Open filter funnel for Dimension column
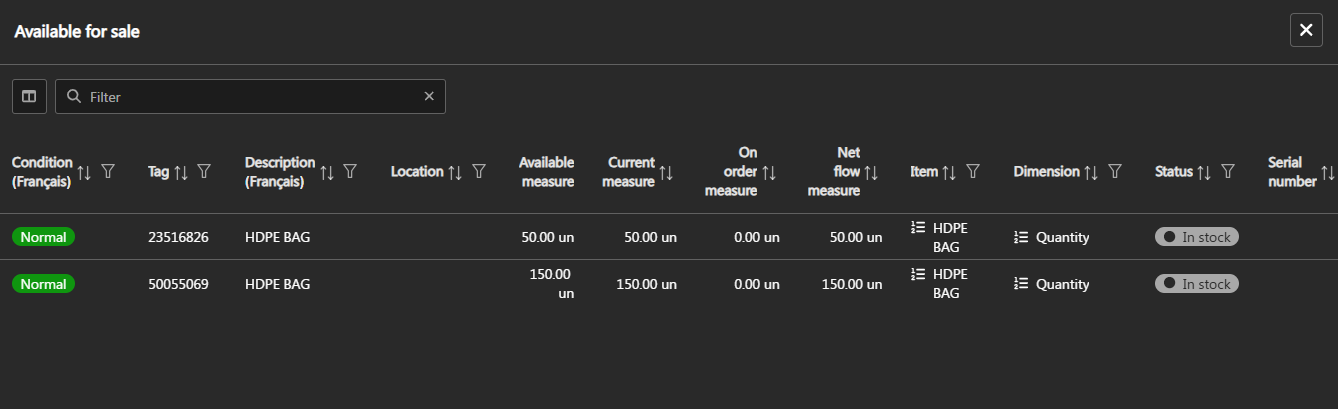The width and height of the screenshot is (1338, 409). coord(1115,172)
